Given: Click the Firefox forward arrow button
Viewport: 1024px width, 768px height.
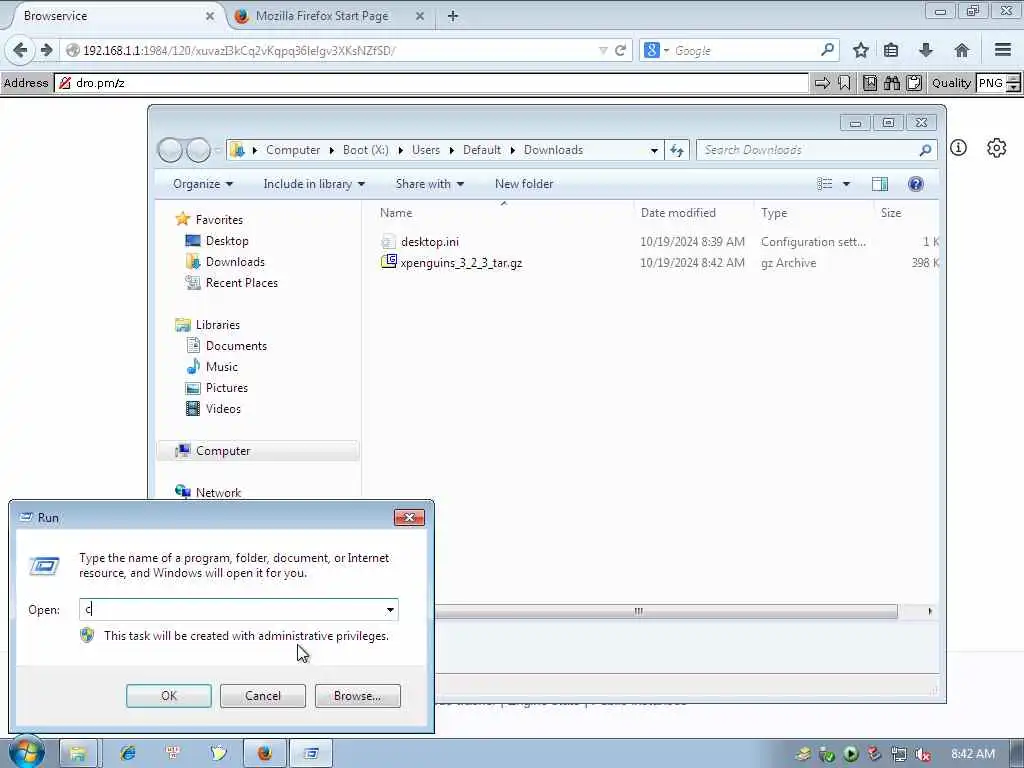Looking at the screenshot, I should tap(46, 50).
